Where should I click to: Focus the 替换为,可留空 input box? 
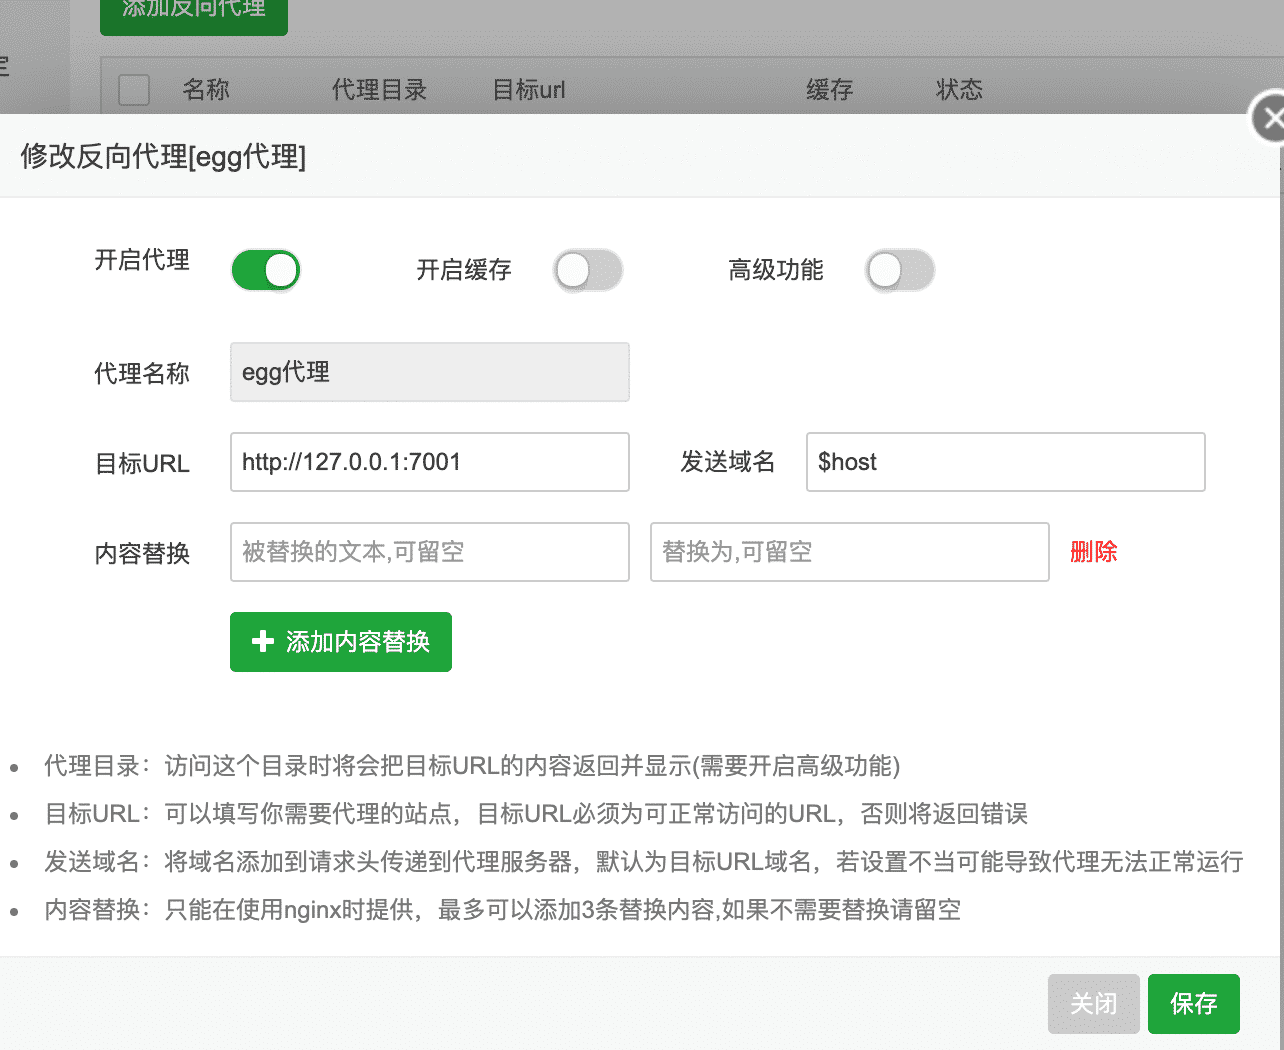(x=850, y=552)
